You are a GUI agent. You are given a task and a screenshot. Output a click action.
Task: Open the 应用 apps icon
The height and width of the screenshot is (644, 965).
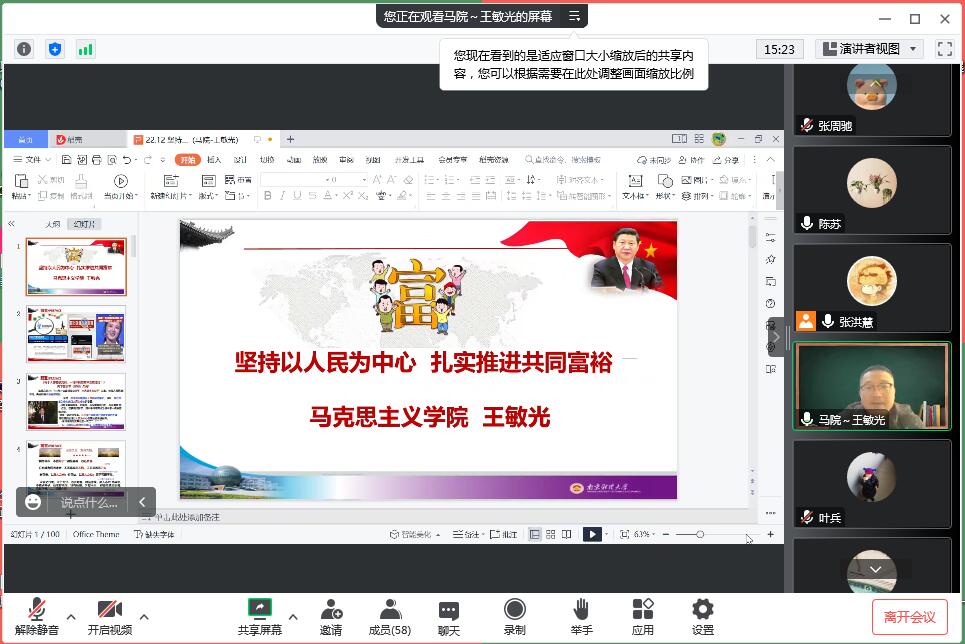tap(643, 616)
